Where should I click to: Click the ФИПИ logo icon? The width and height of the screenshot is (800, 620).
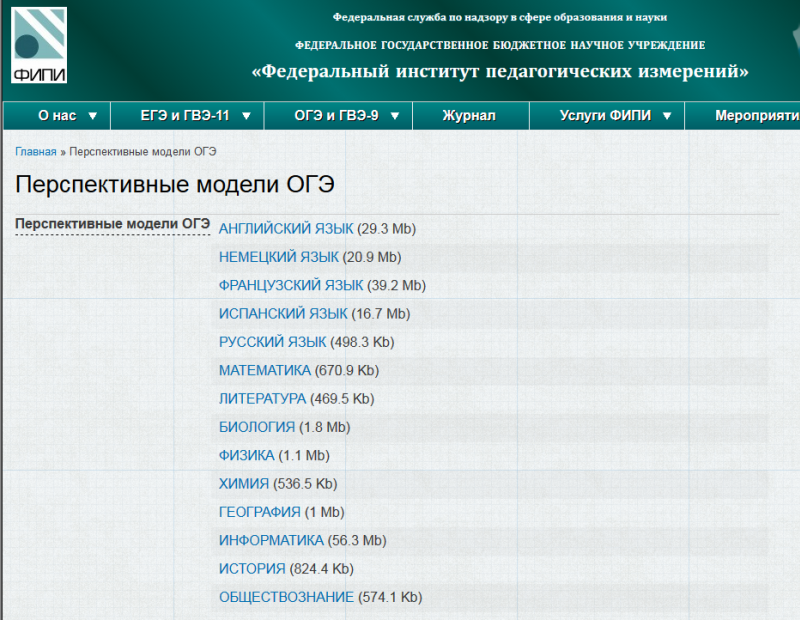pos(40,45)
